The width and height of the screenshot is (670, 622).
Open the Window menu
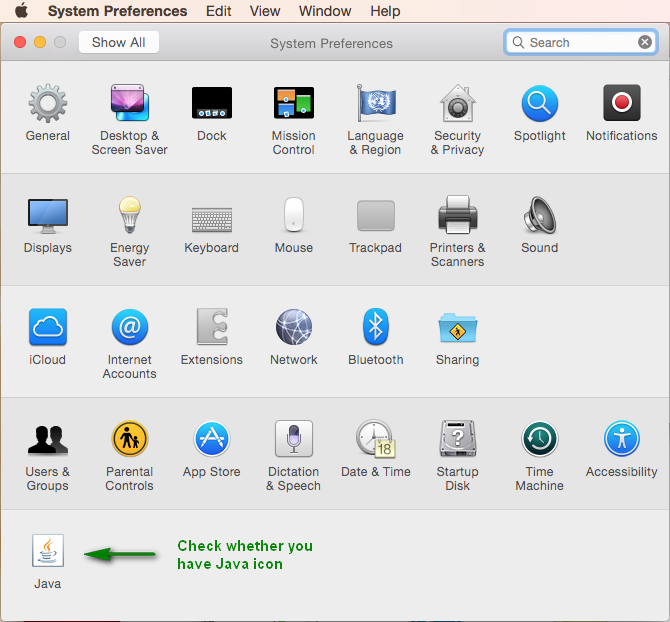click(x=325, y=11)
